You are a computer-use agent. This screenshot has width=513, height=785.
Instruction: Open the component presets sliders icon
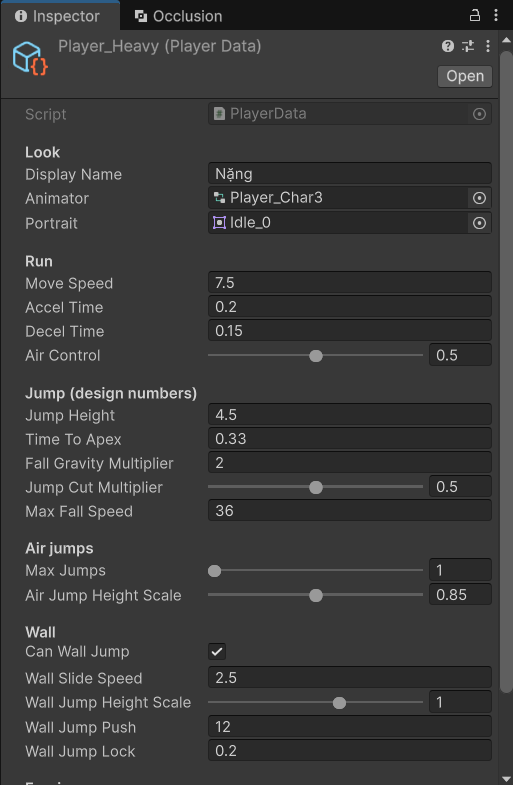[468, 46]
